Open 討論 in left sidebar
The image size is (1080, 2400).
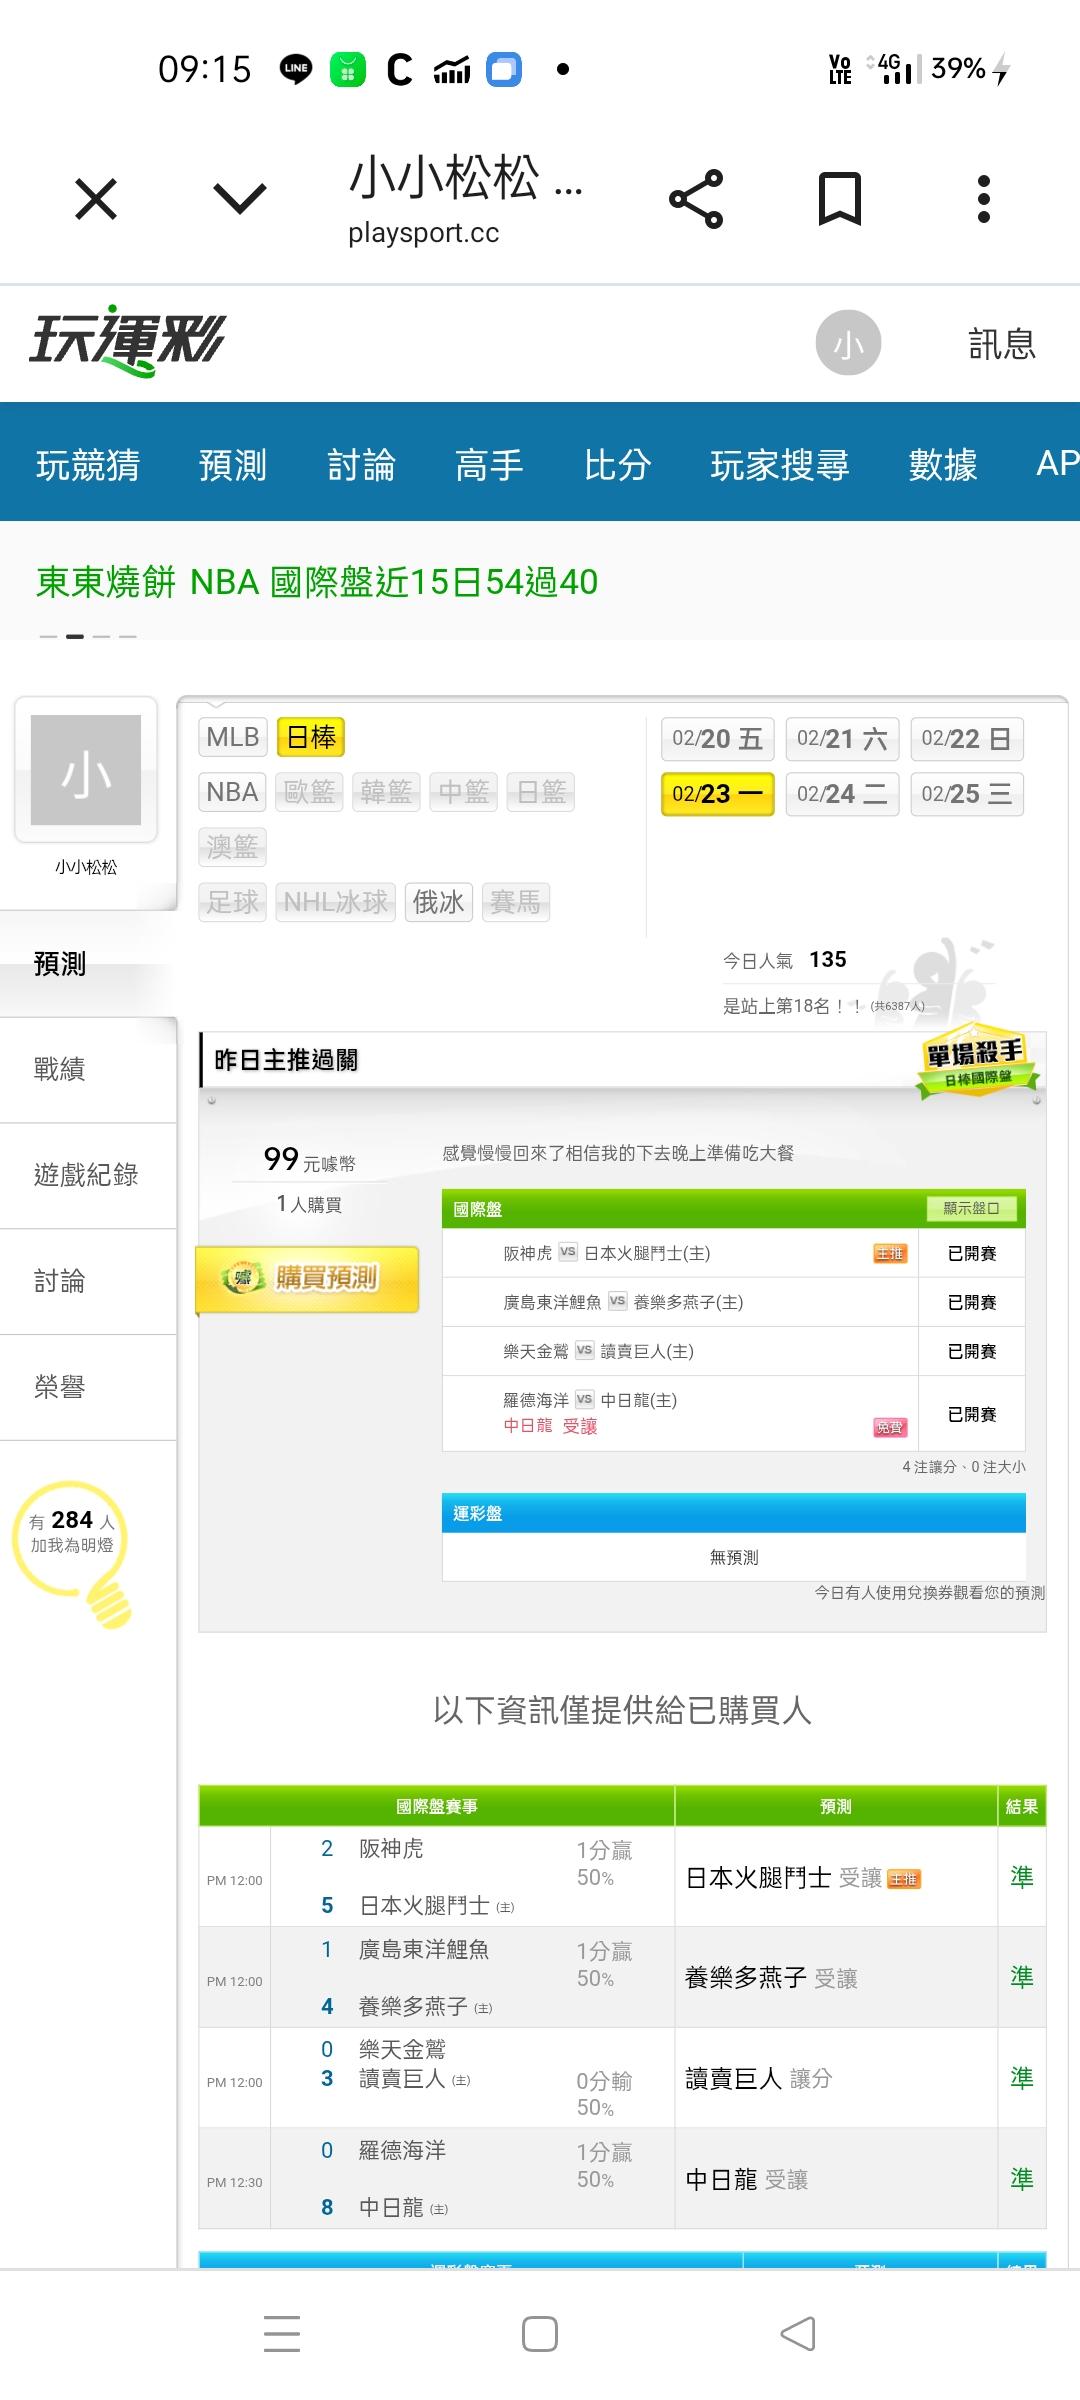[x=88, y=1282]
